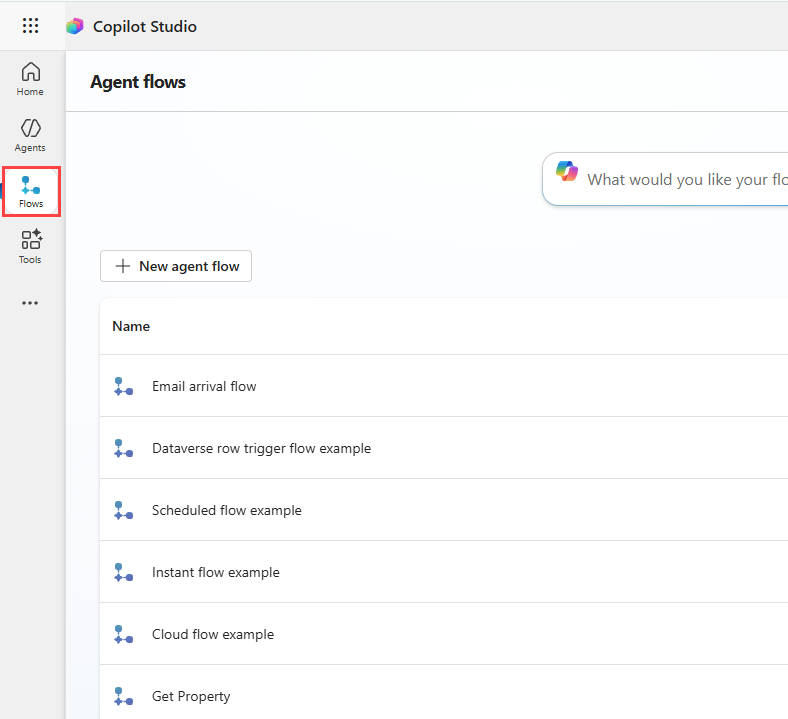The image size is (788, 719).
Task: Click the Cloud flow example icon
Action: tap(123, 634)
